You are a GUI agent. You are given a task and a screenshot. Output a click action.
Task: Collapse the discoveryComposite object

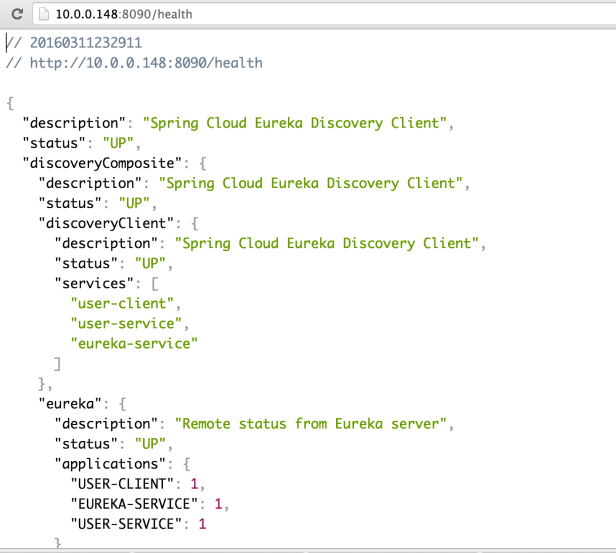pos(200,163)
